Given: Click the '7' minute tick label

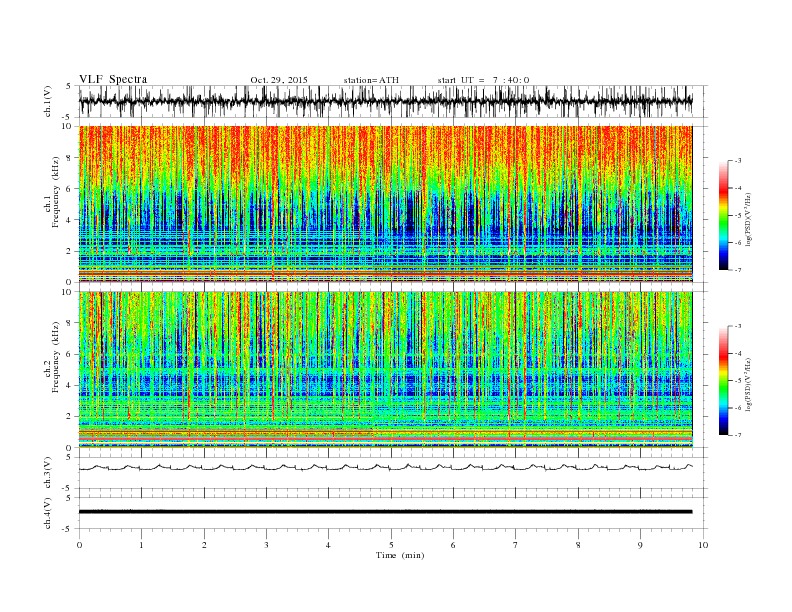Looking at the screenshot, I should [x=515, y=545].
